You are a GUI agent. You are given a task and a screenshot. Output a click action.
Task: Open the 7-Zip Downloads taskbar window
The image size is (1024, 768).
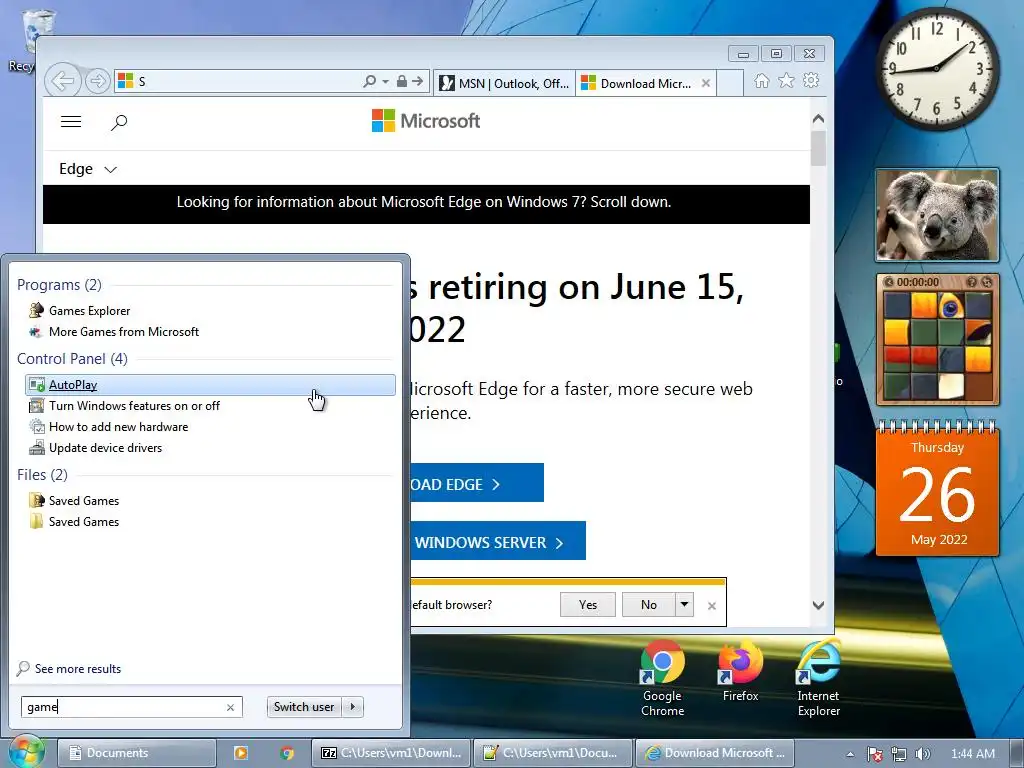click(391, 753)
